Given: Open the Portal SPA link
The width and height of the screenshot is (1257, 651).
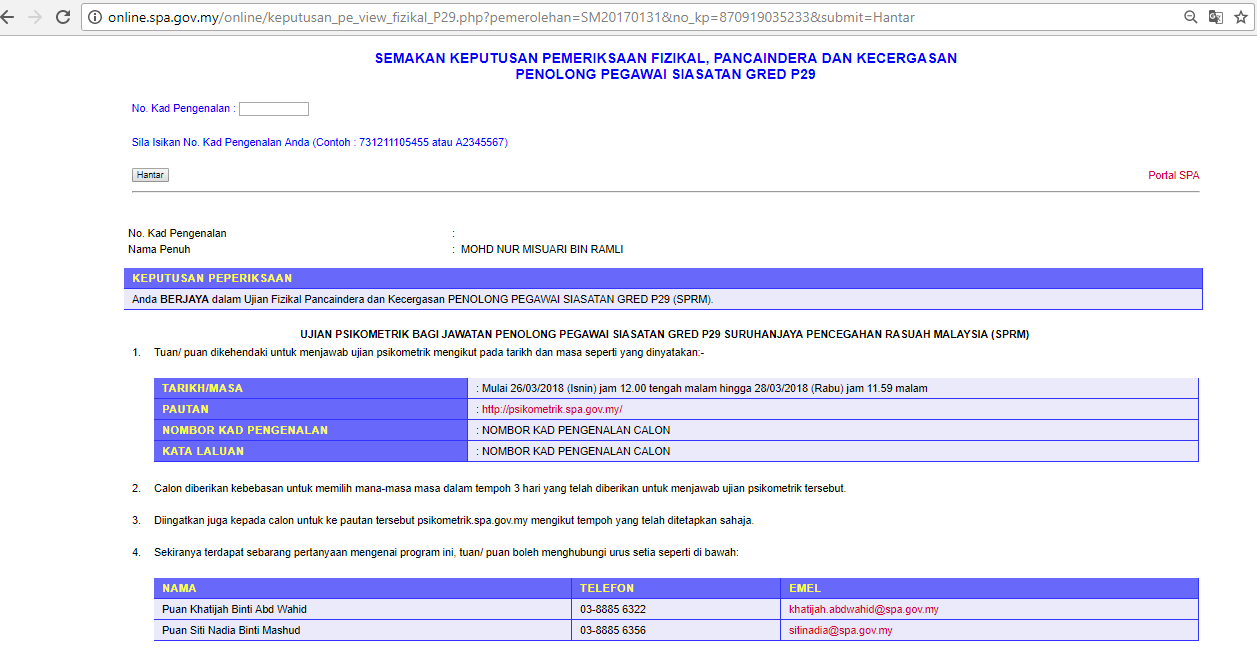Looking at the screenshot, I should click(1173, 175).
